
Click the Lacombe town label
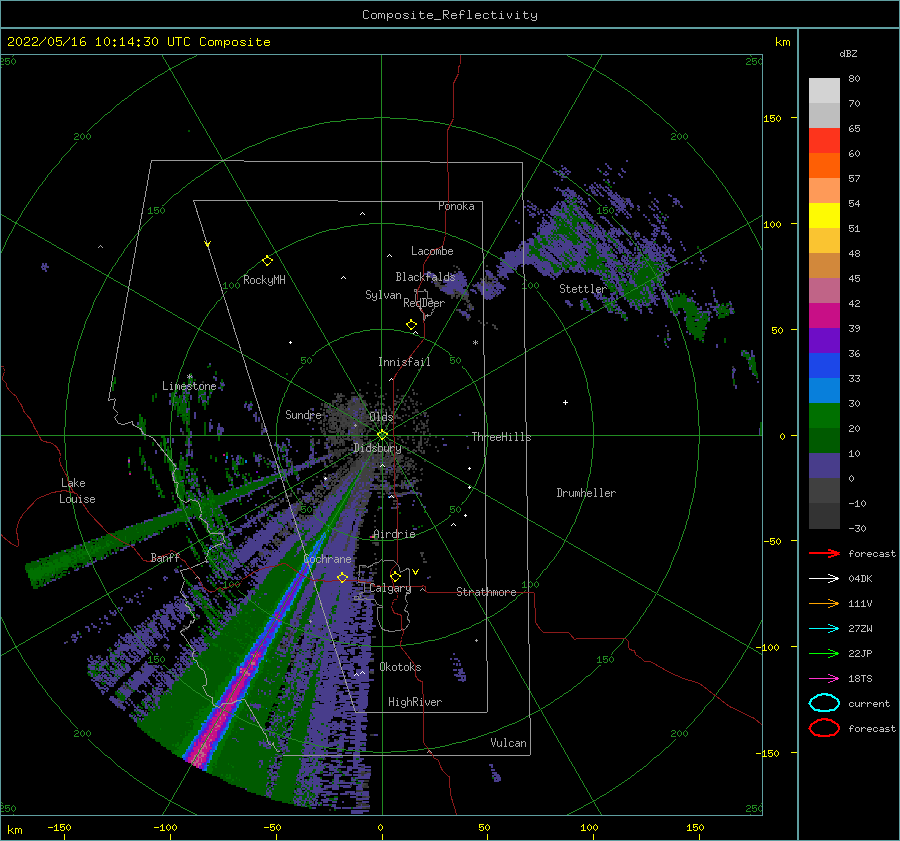[432, 251]
